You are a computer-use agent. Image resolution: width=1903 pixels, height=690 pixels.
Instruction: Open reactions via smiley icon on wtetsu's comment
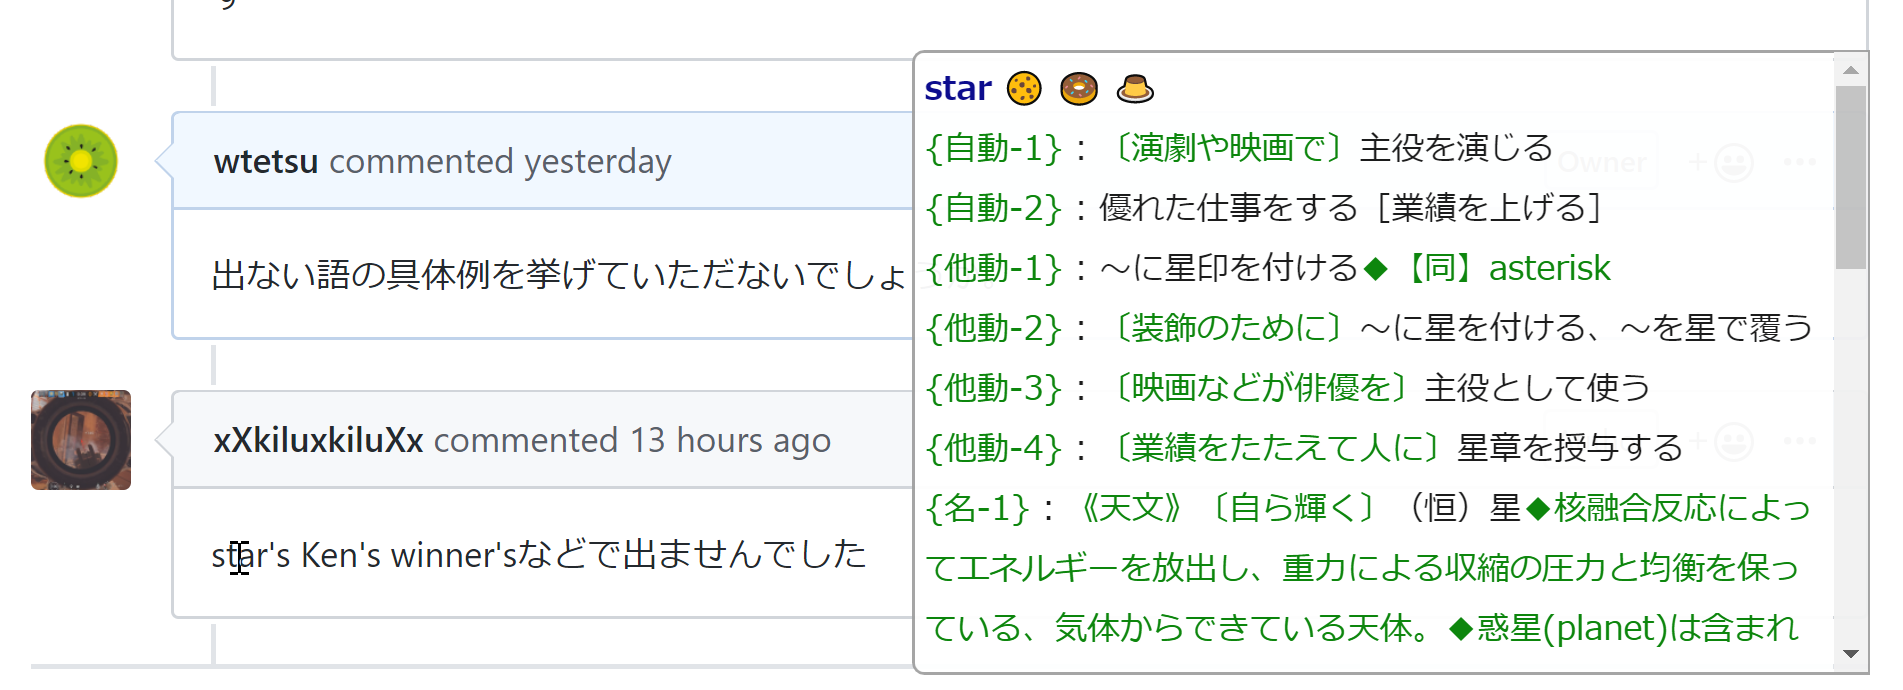[x=1734, y=162]
